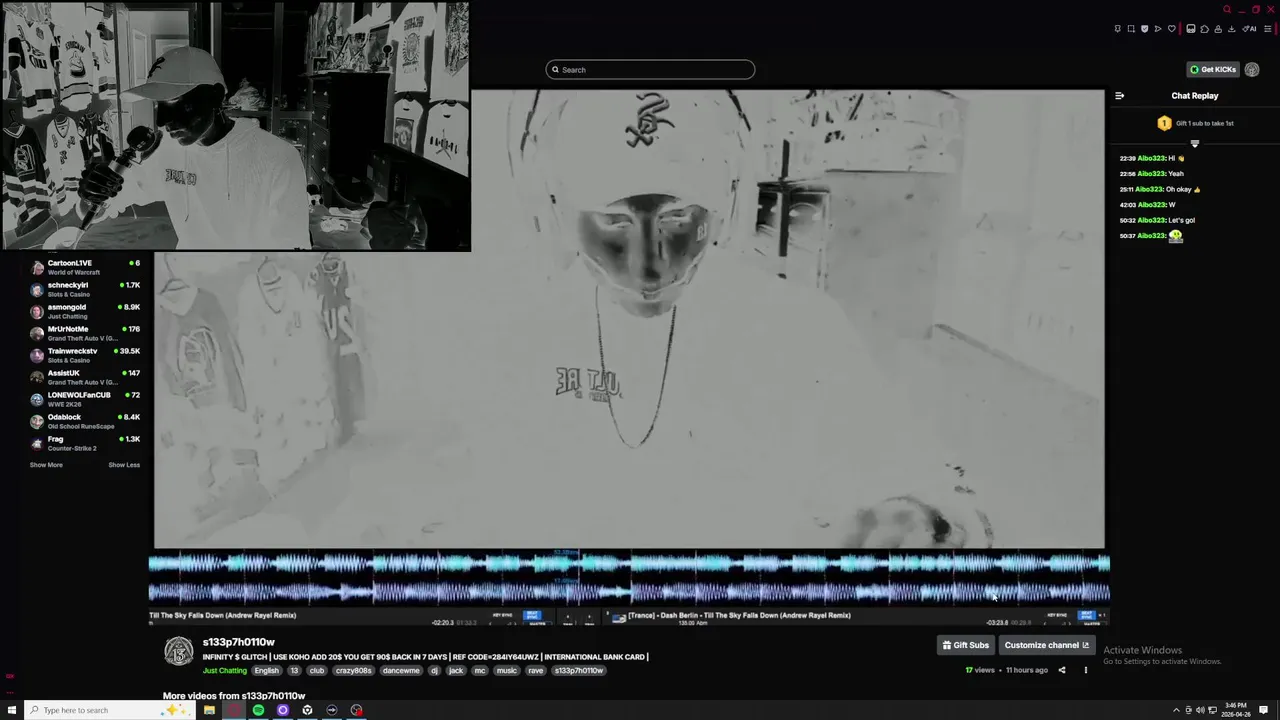Open the Windows notification center icon
This screenshot has width=1280, height=720.
(x=1264, y=710)
